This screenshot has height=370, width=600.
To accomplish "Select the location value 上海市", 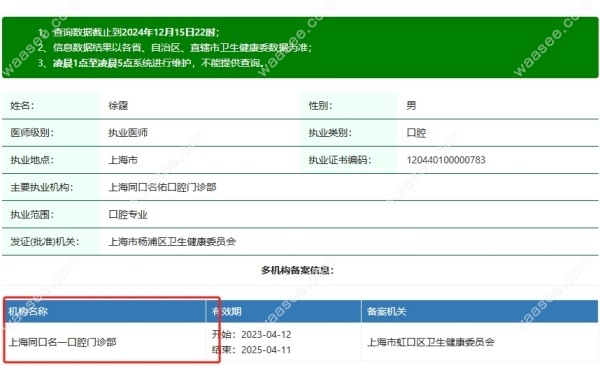I will (x=123, y=160).
